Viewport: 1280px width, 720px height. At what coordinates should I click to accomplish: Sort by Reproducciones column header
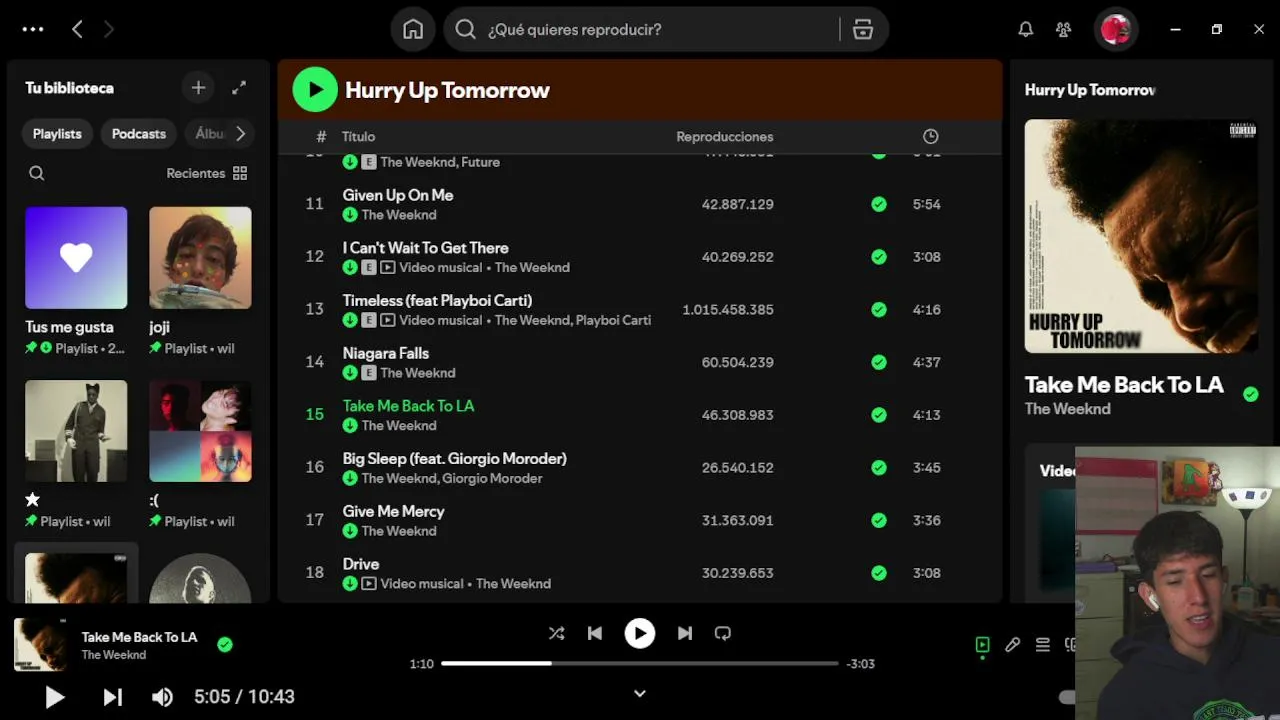(x=725, y=137)
